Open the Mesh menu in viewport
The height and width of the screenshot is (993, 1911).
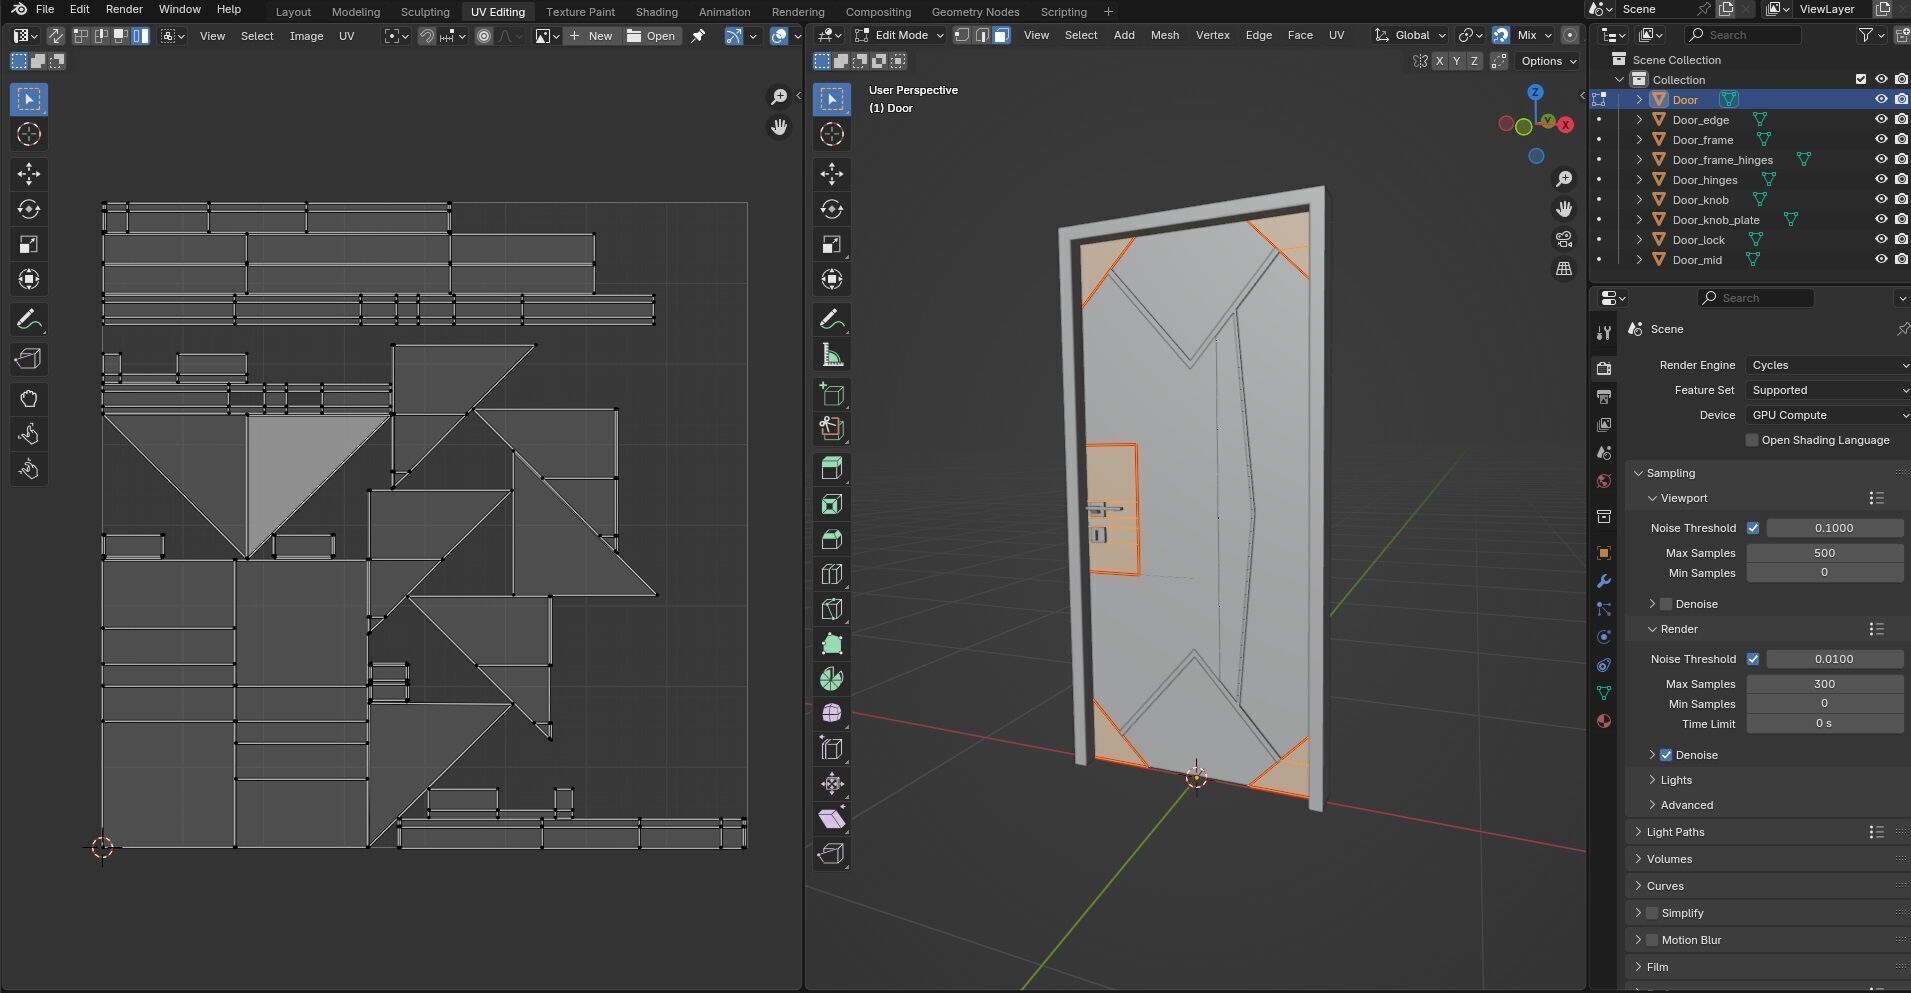click(x=1164, y=35)
